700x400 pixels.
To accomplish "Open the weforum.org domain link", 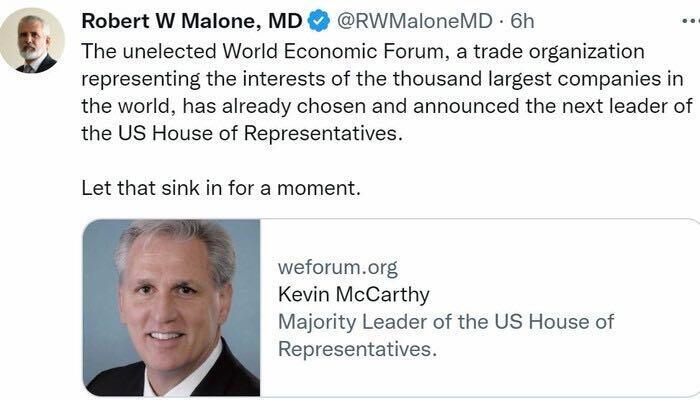I will 337,268.
